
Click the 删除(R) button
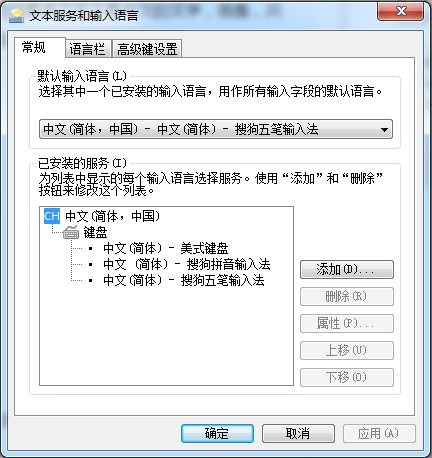pos(347,296)
